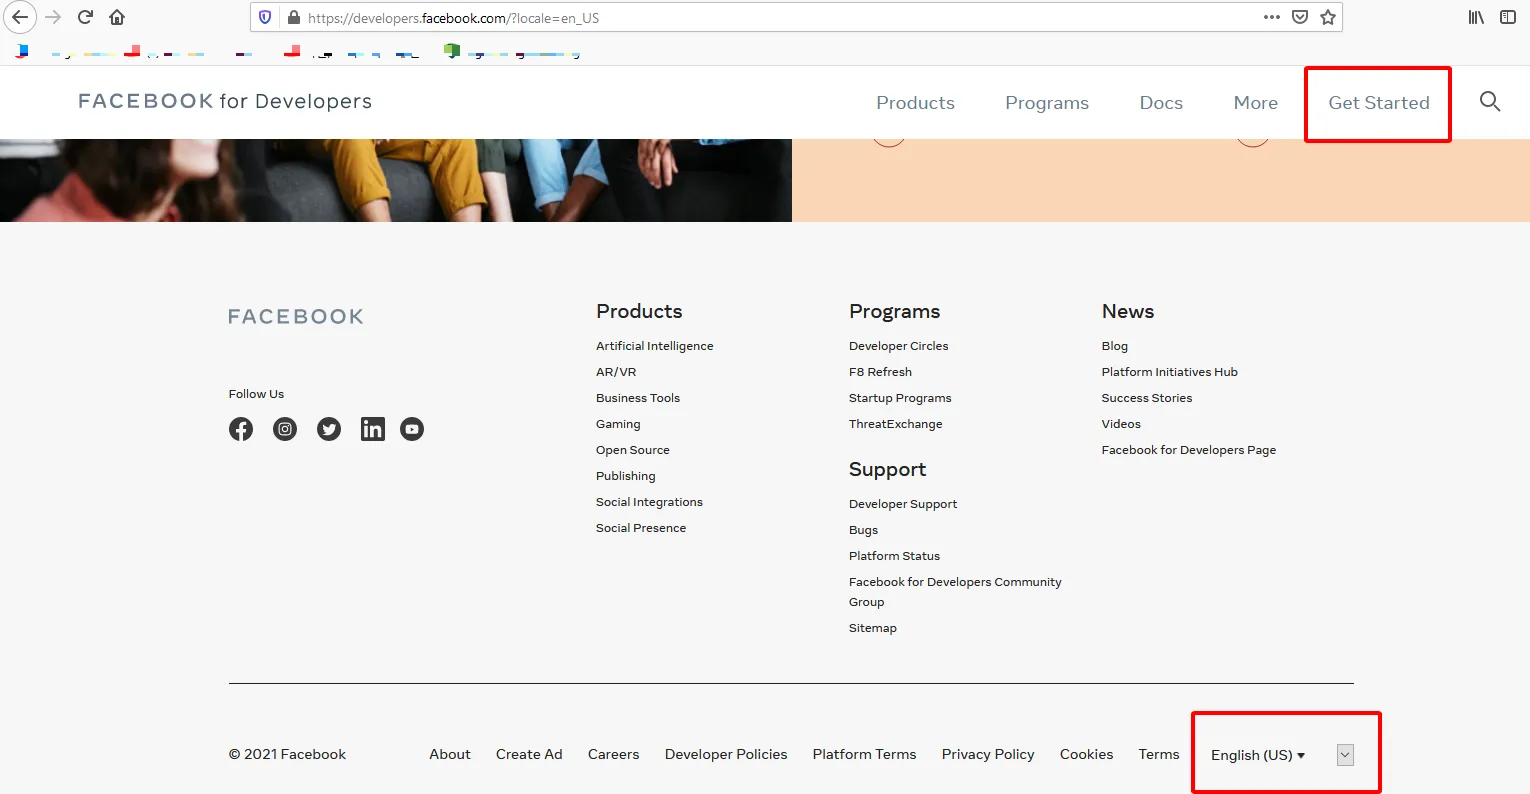This screenshot has height=794, width=1530.
Task: Bookmark this page with star icon
Action: tap(1328, 17)
